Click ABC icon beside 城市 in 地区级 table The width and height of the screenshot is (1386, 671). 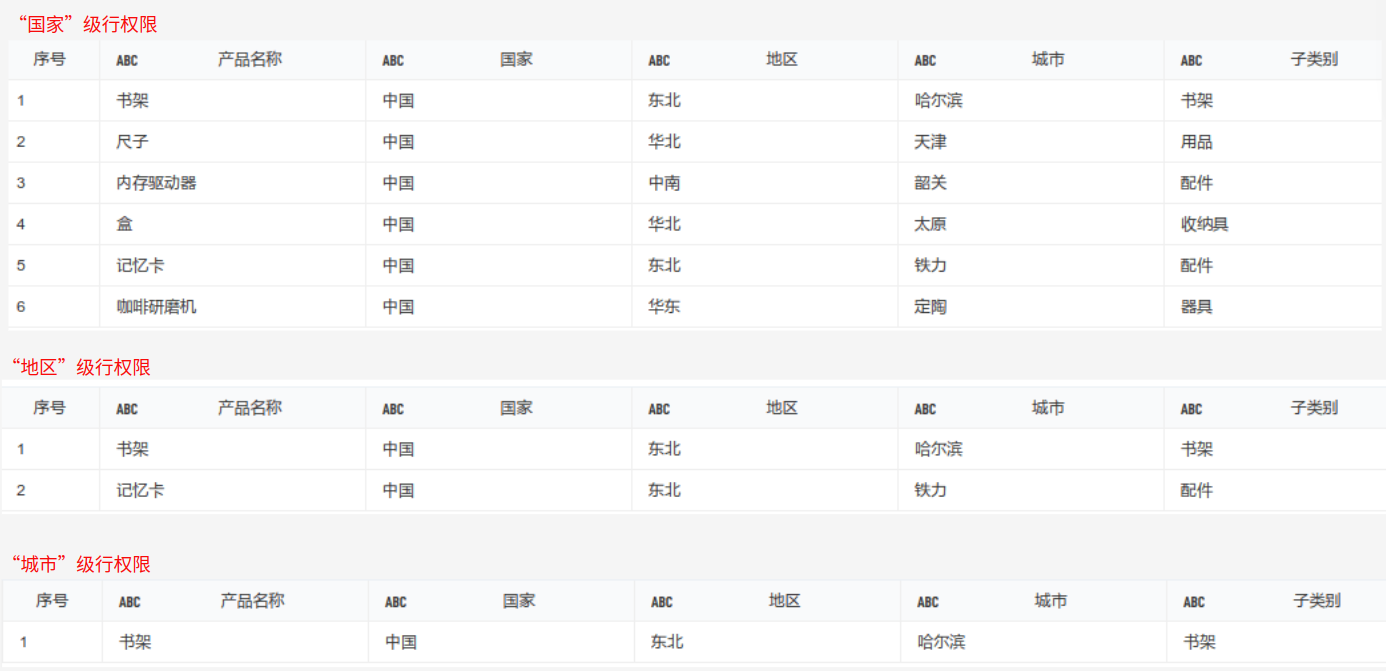(x=925, y=409)
